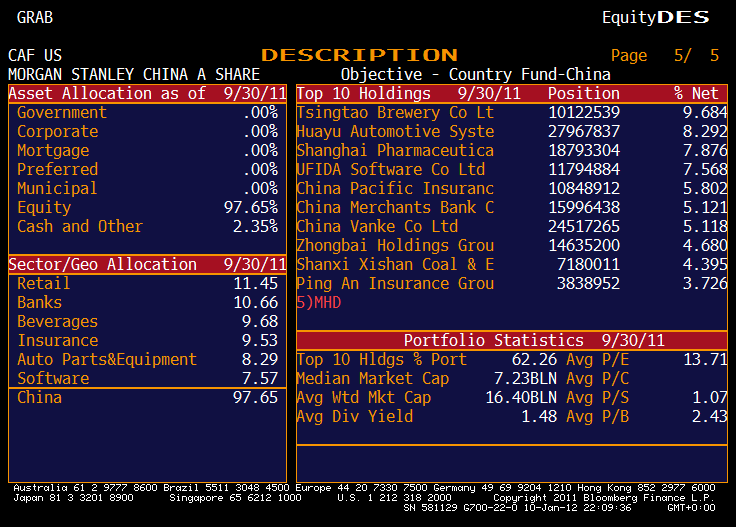Click Shanghai Pharmaceutica holding name
Image resolution: width=736 pixels, height=527 pixels.
click(x=395, y=151)
